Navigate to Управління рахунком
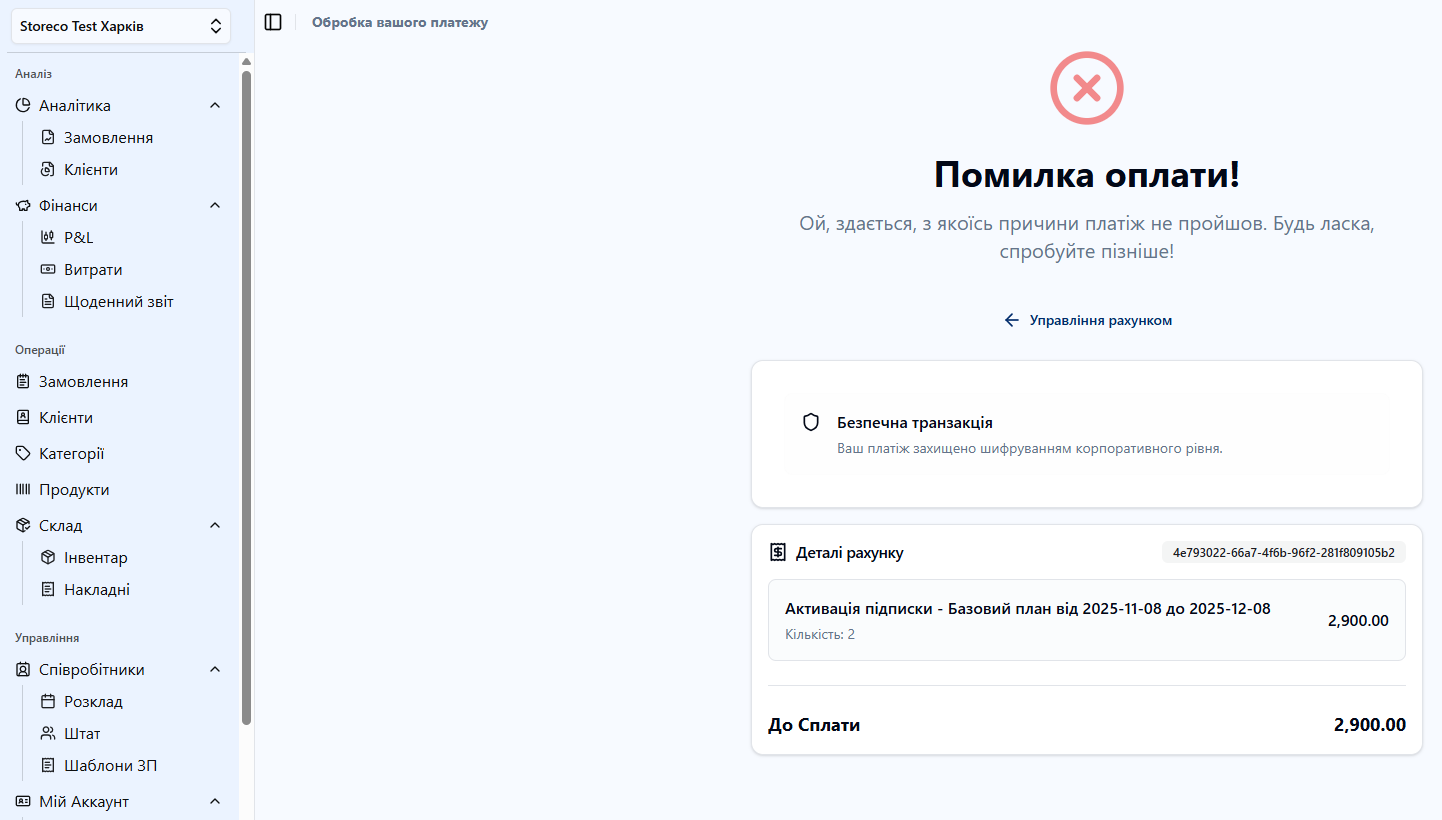The width and height of the screenshot is (1442, 820). (x=1087, y=320)
